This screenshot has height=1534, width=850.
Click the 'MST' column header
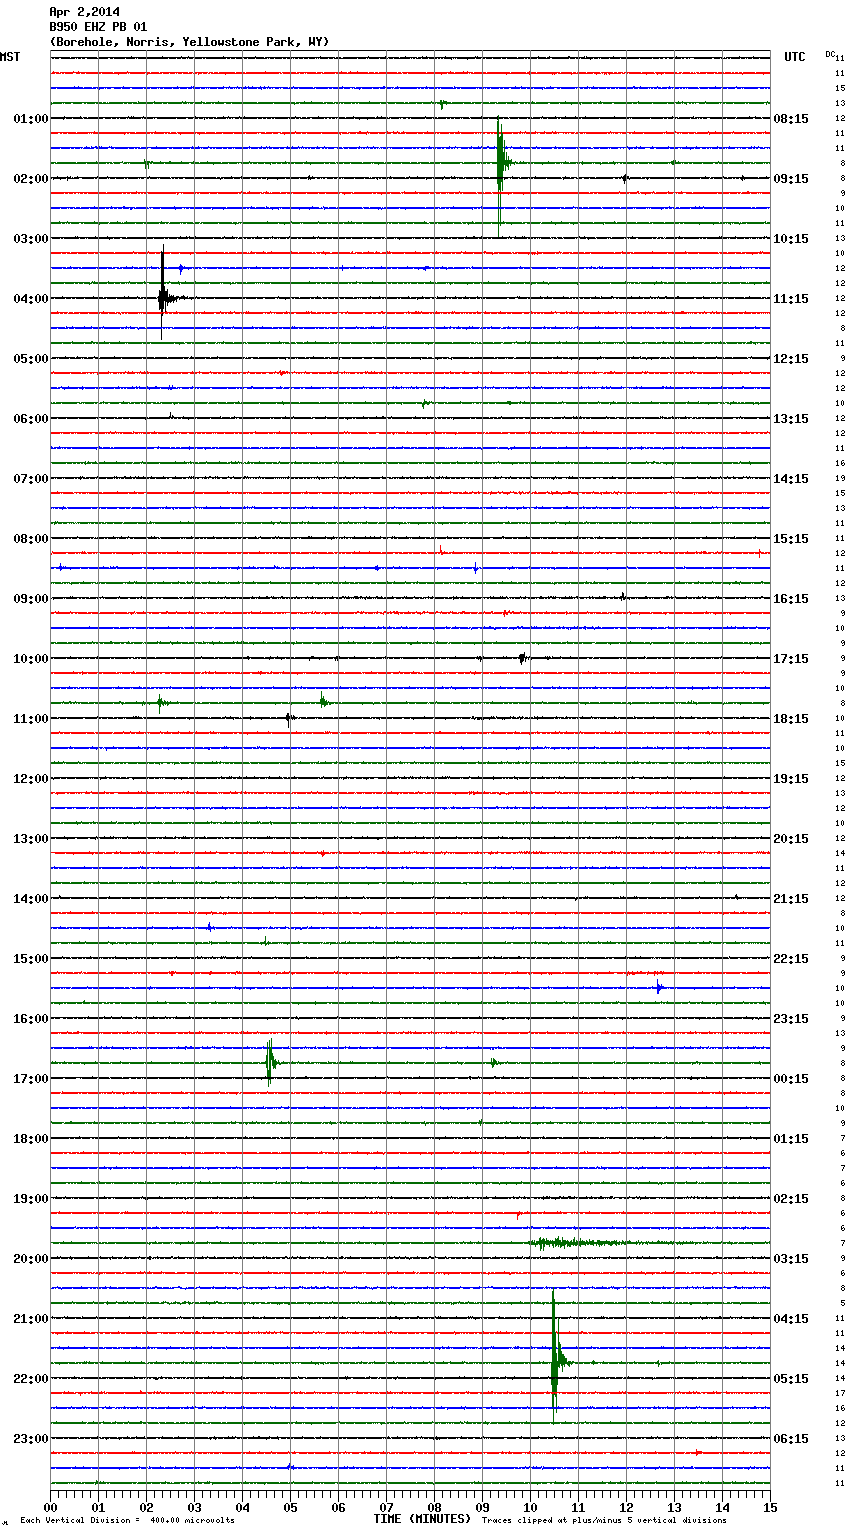[10, 57]
